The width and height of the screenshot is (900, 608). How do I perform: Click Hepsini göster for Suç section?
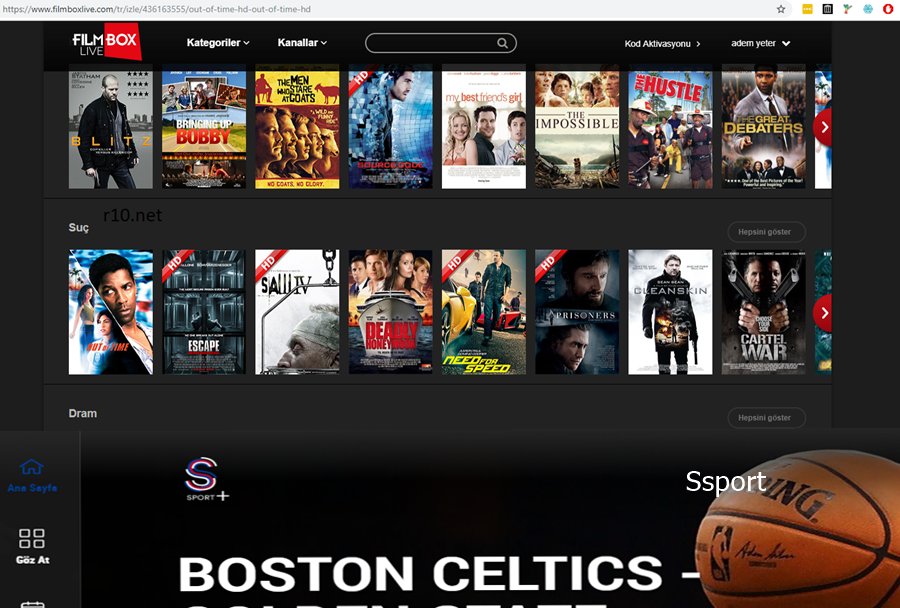coord(766,232)
